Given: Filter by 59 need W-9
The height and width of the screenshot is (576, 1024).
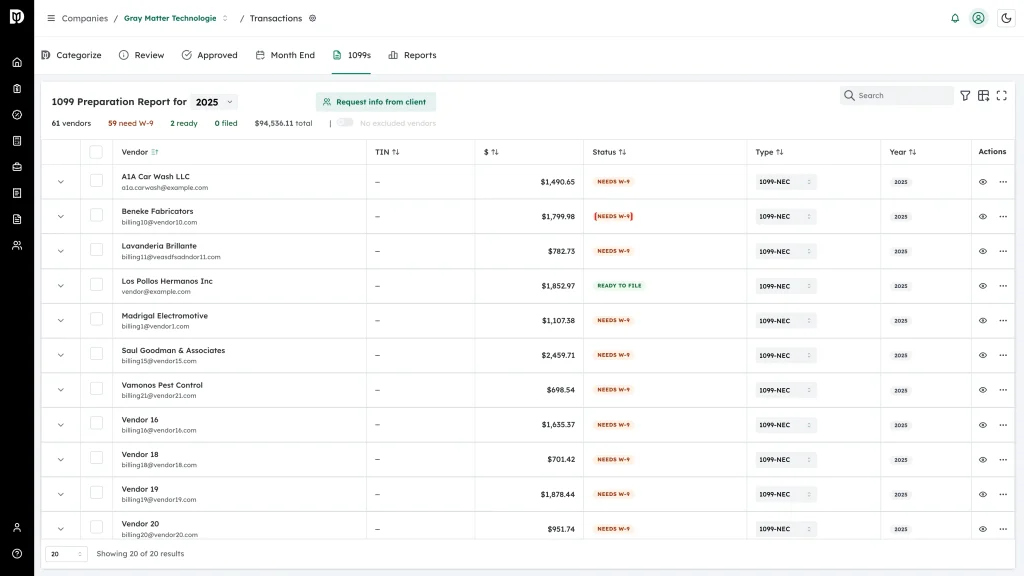Looking at the screenshot, I should pyautogui.click(x=131, y=123).
